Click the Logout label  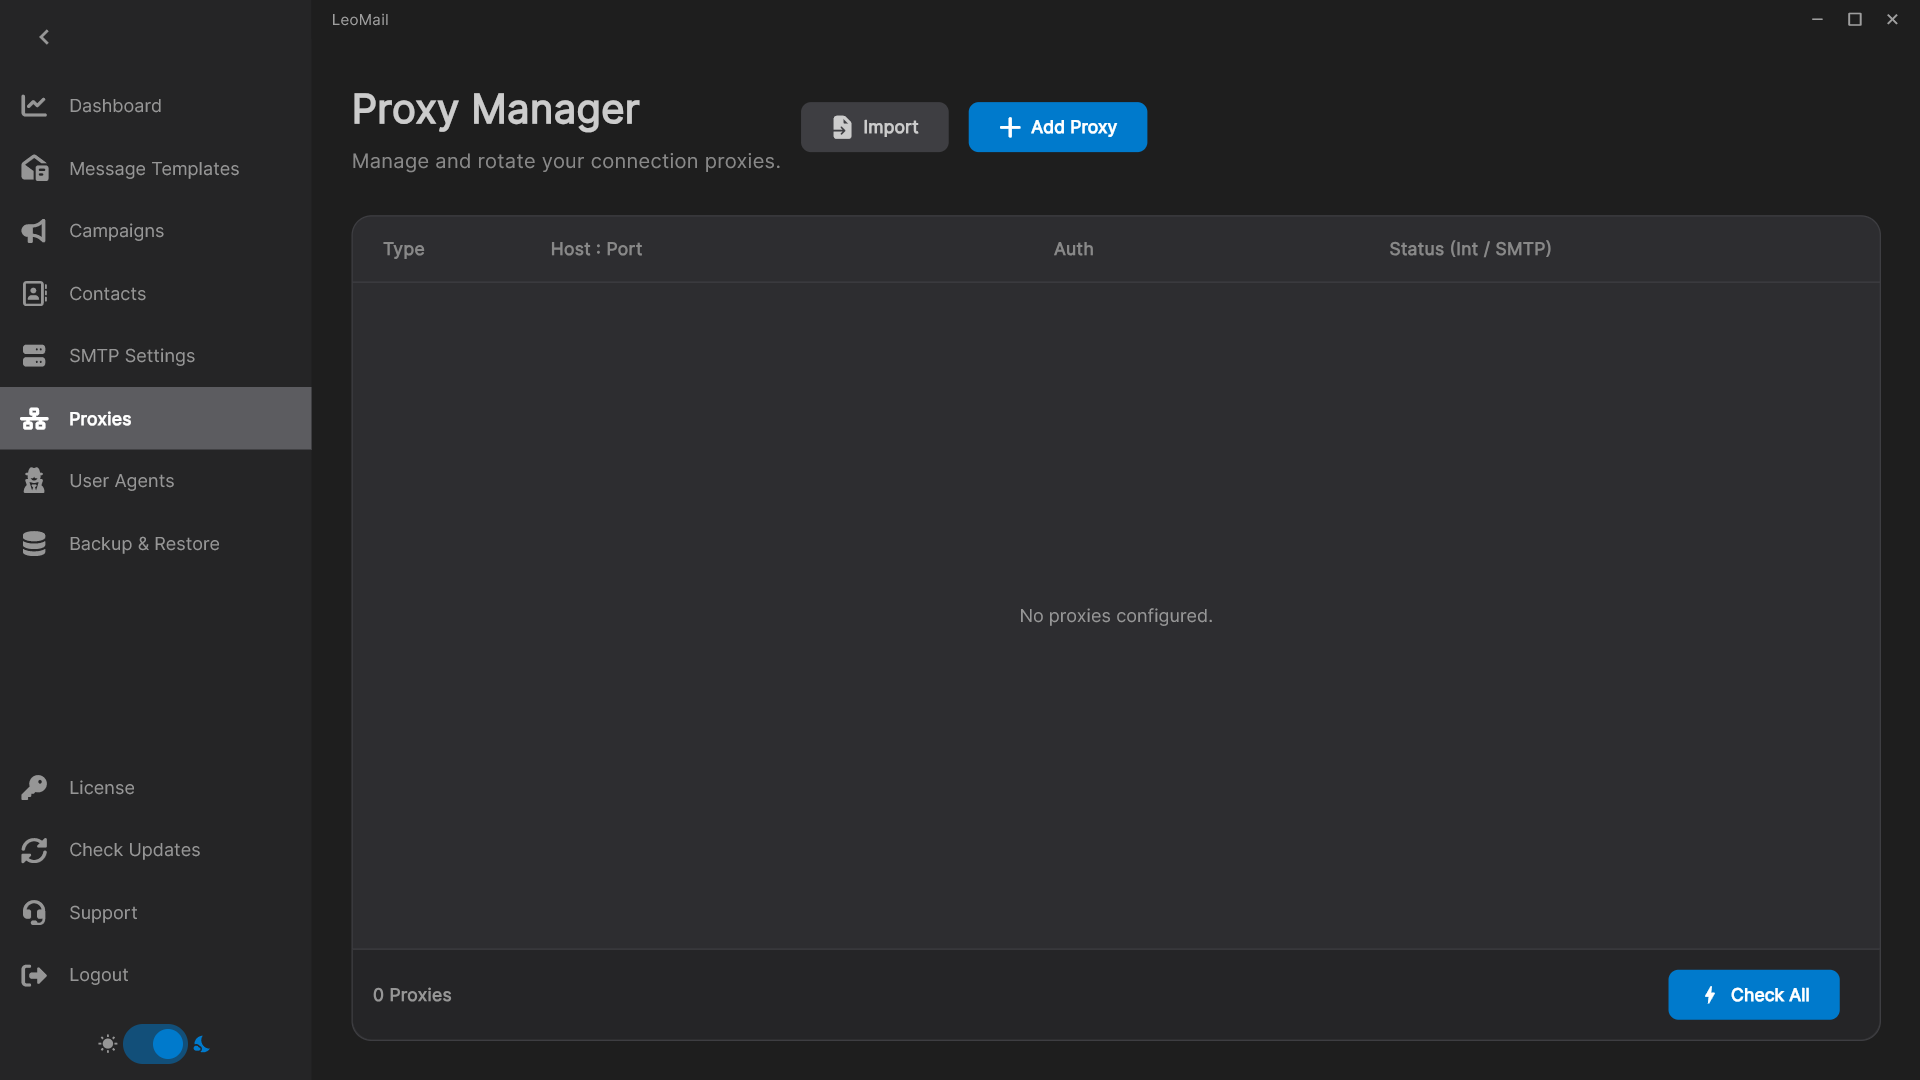(98, 975)
